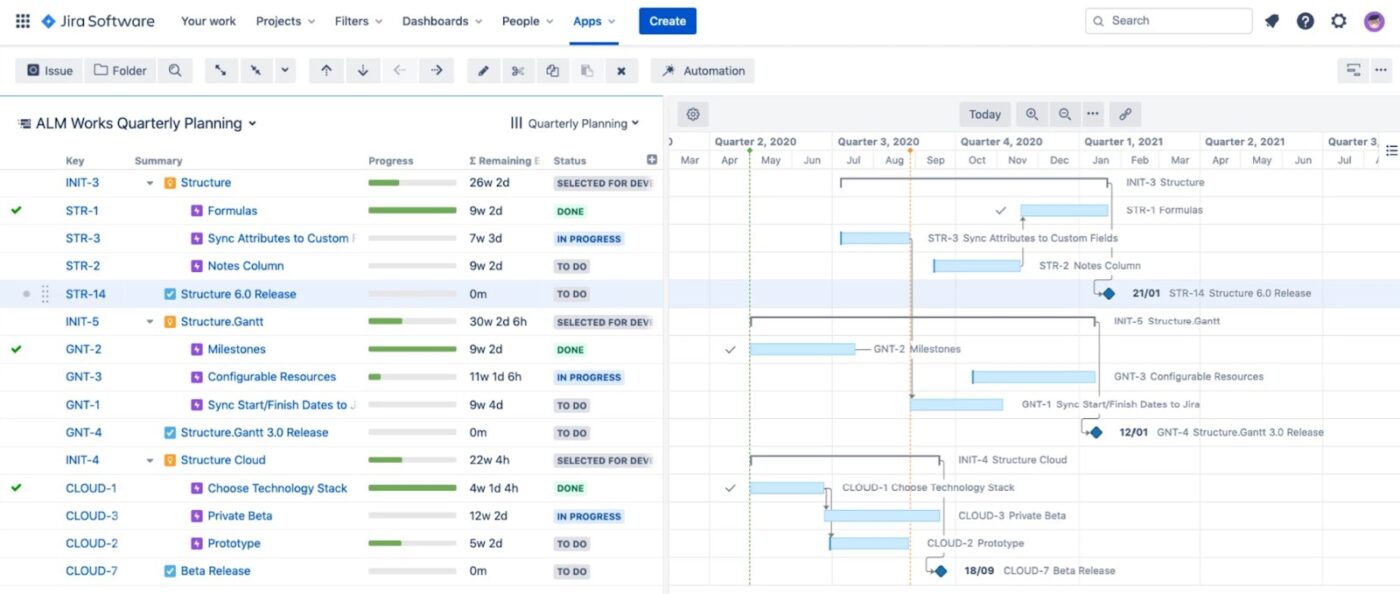This screenshot has height=594, width=1400.
Task: Click the copy icon in toolbar
Action: tap(552, 70)
